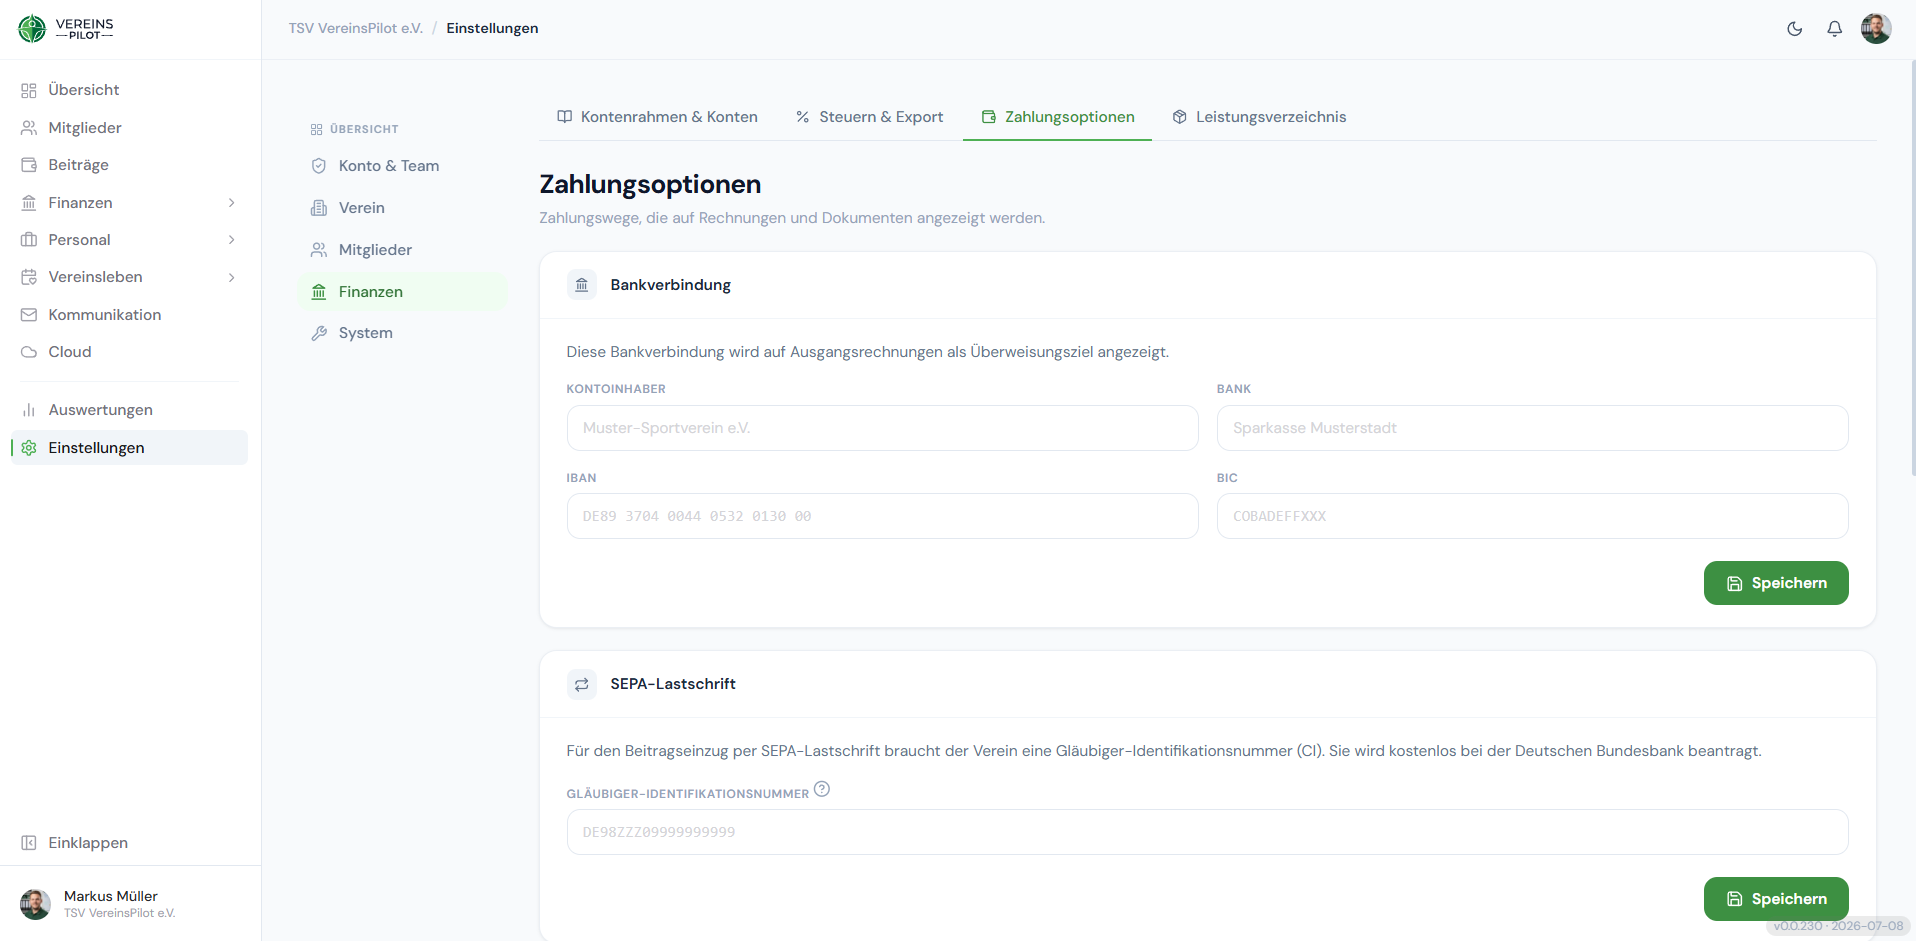The width and height of the screenshot is (1916, 941).
Task: Click the Bankverbindung bank icon
Action: (582, 285)
